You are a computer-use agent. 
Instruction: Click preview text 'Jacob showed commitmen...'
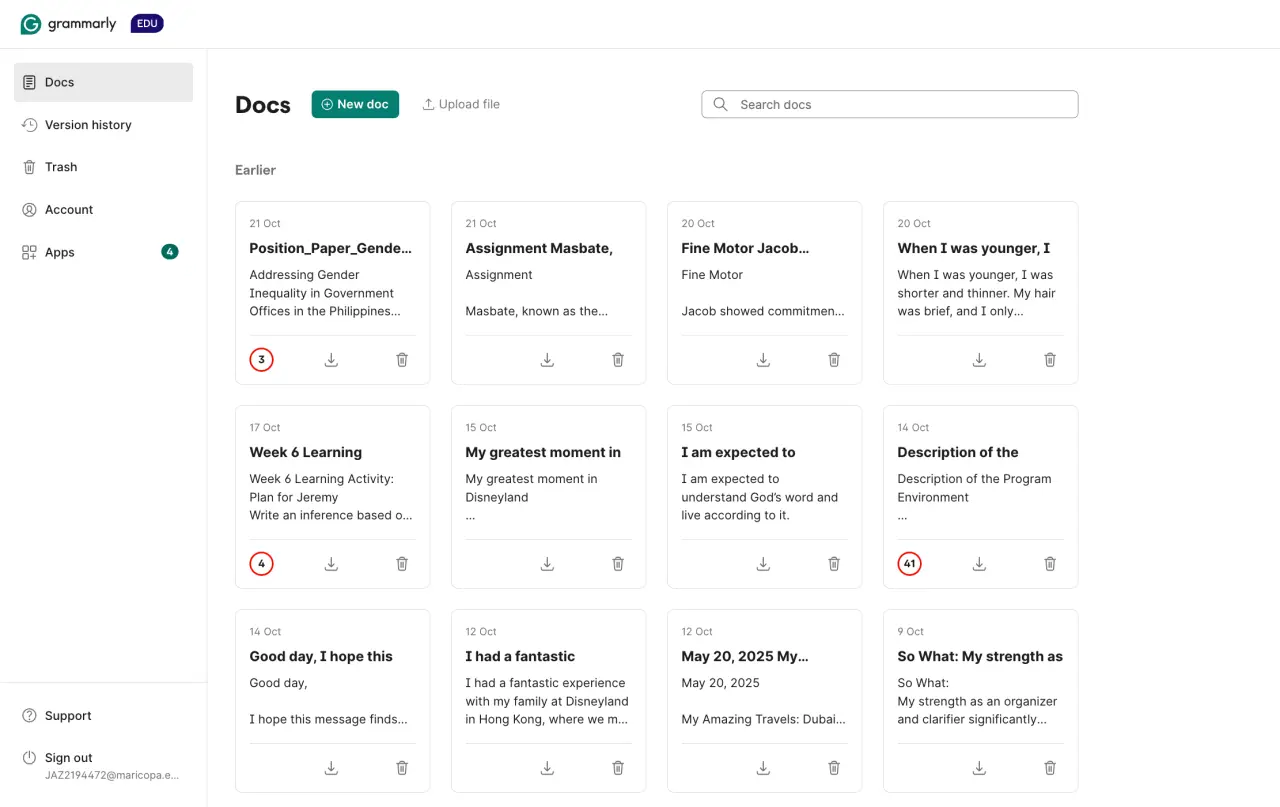762,311
